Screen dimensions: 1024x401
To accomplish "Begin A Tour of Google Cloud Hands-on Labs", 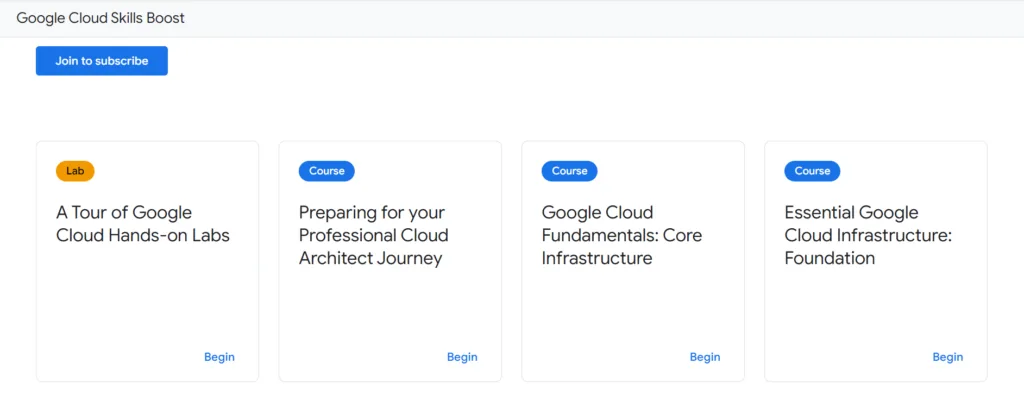I will (x=219, y=357).
